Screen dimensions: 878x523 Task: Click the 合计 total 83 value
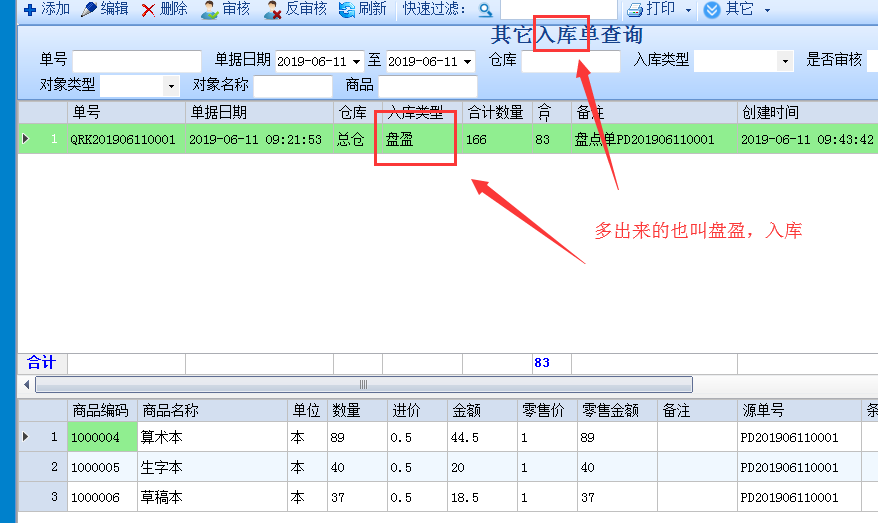pos(541,363)
